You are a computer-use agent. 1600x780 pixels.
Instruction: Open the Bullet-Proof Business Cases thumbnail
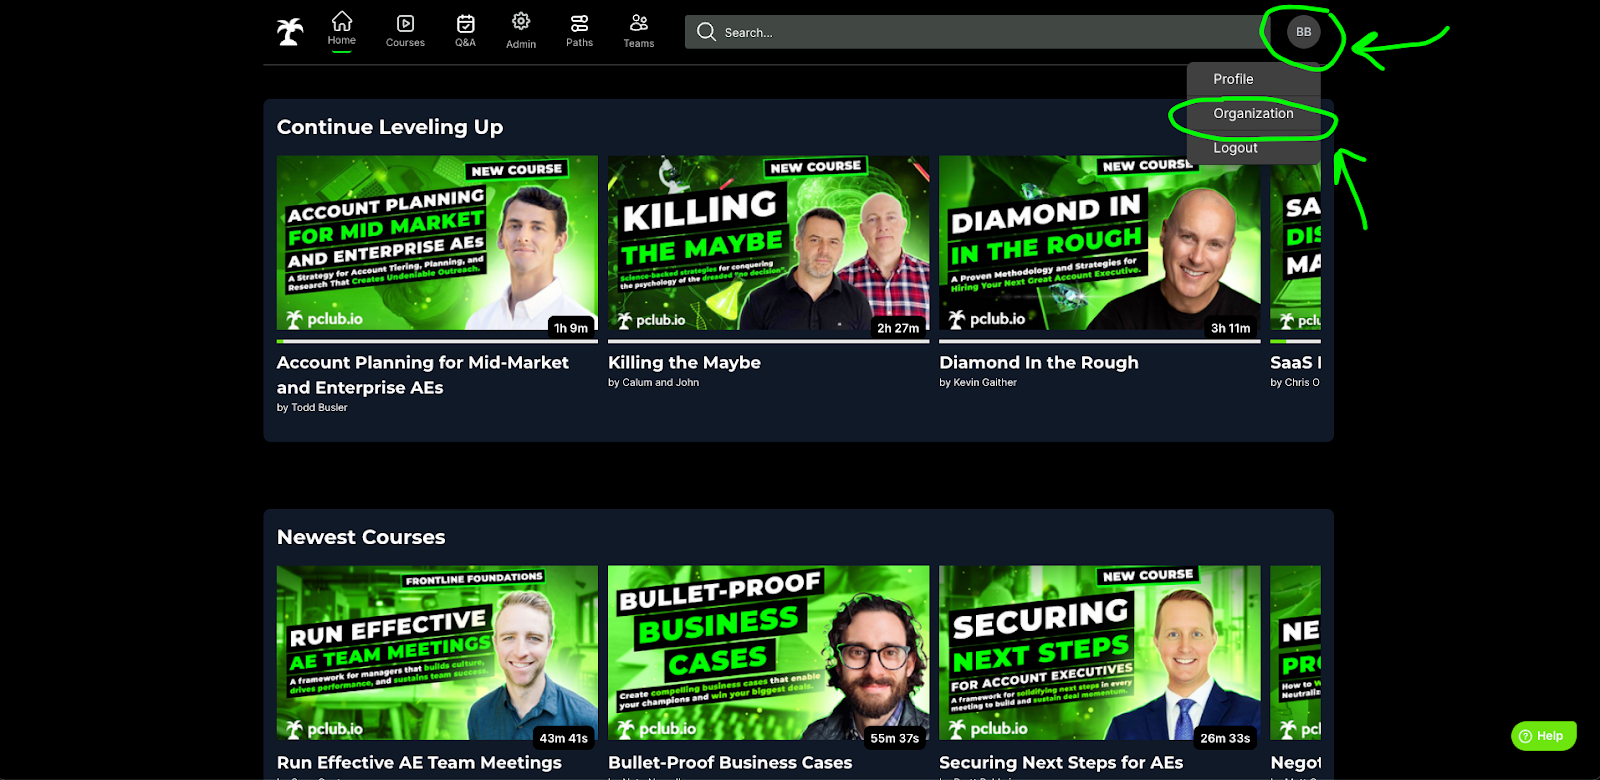[768, 653]
